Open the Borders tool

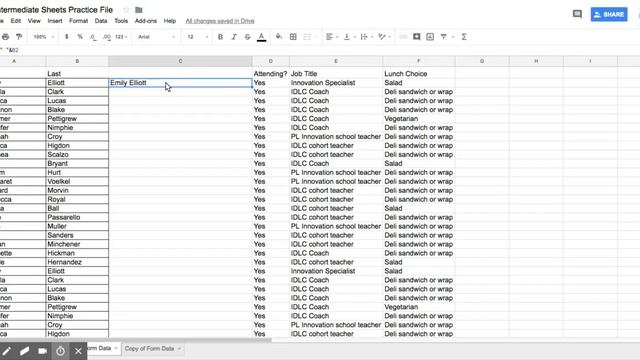coord(293,37)
